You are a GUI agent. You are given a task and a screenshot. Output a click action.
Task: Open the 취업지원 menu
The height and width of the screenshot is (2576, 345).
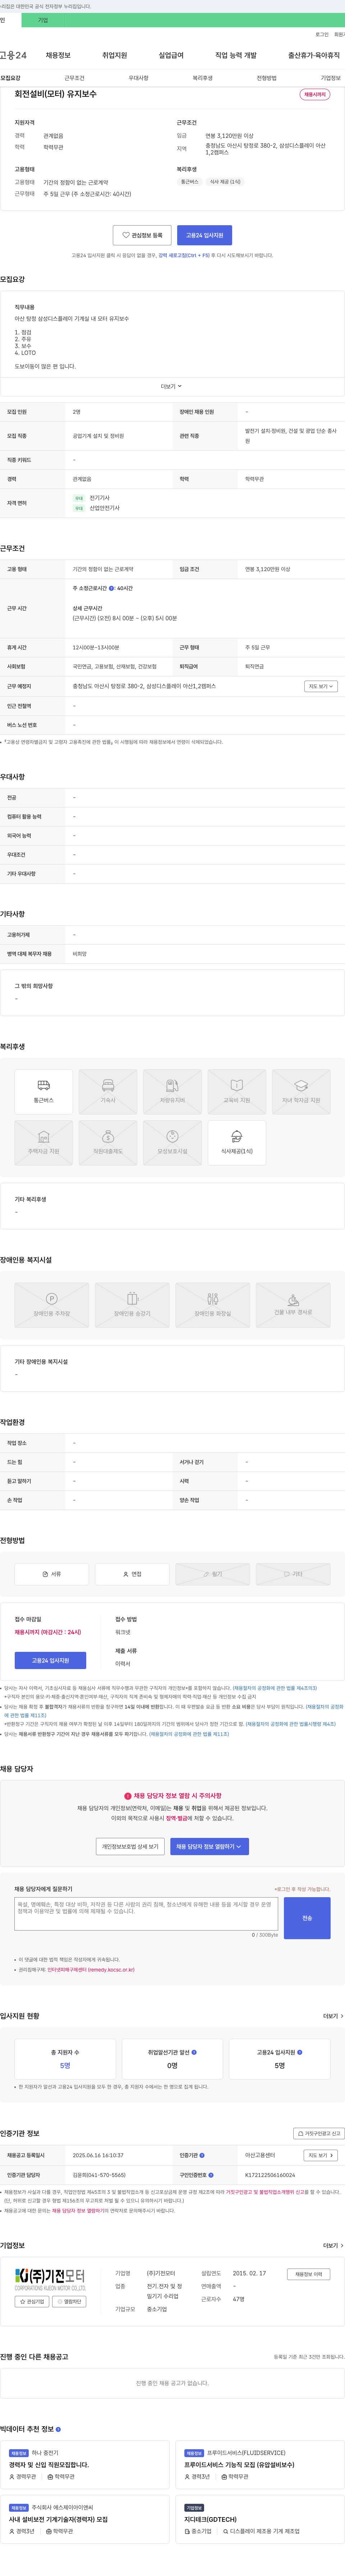115,55
